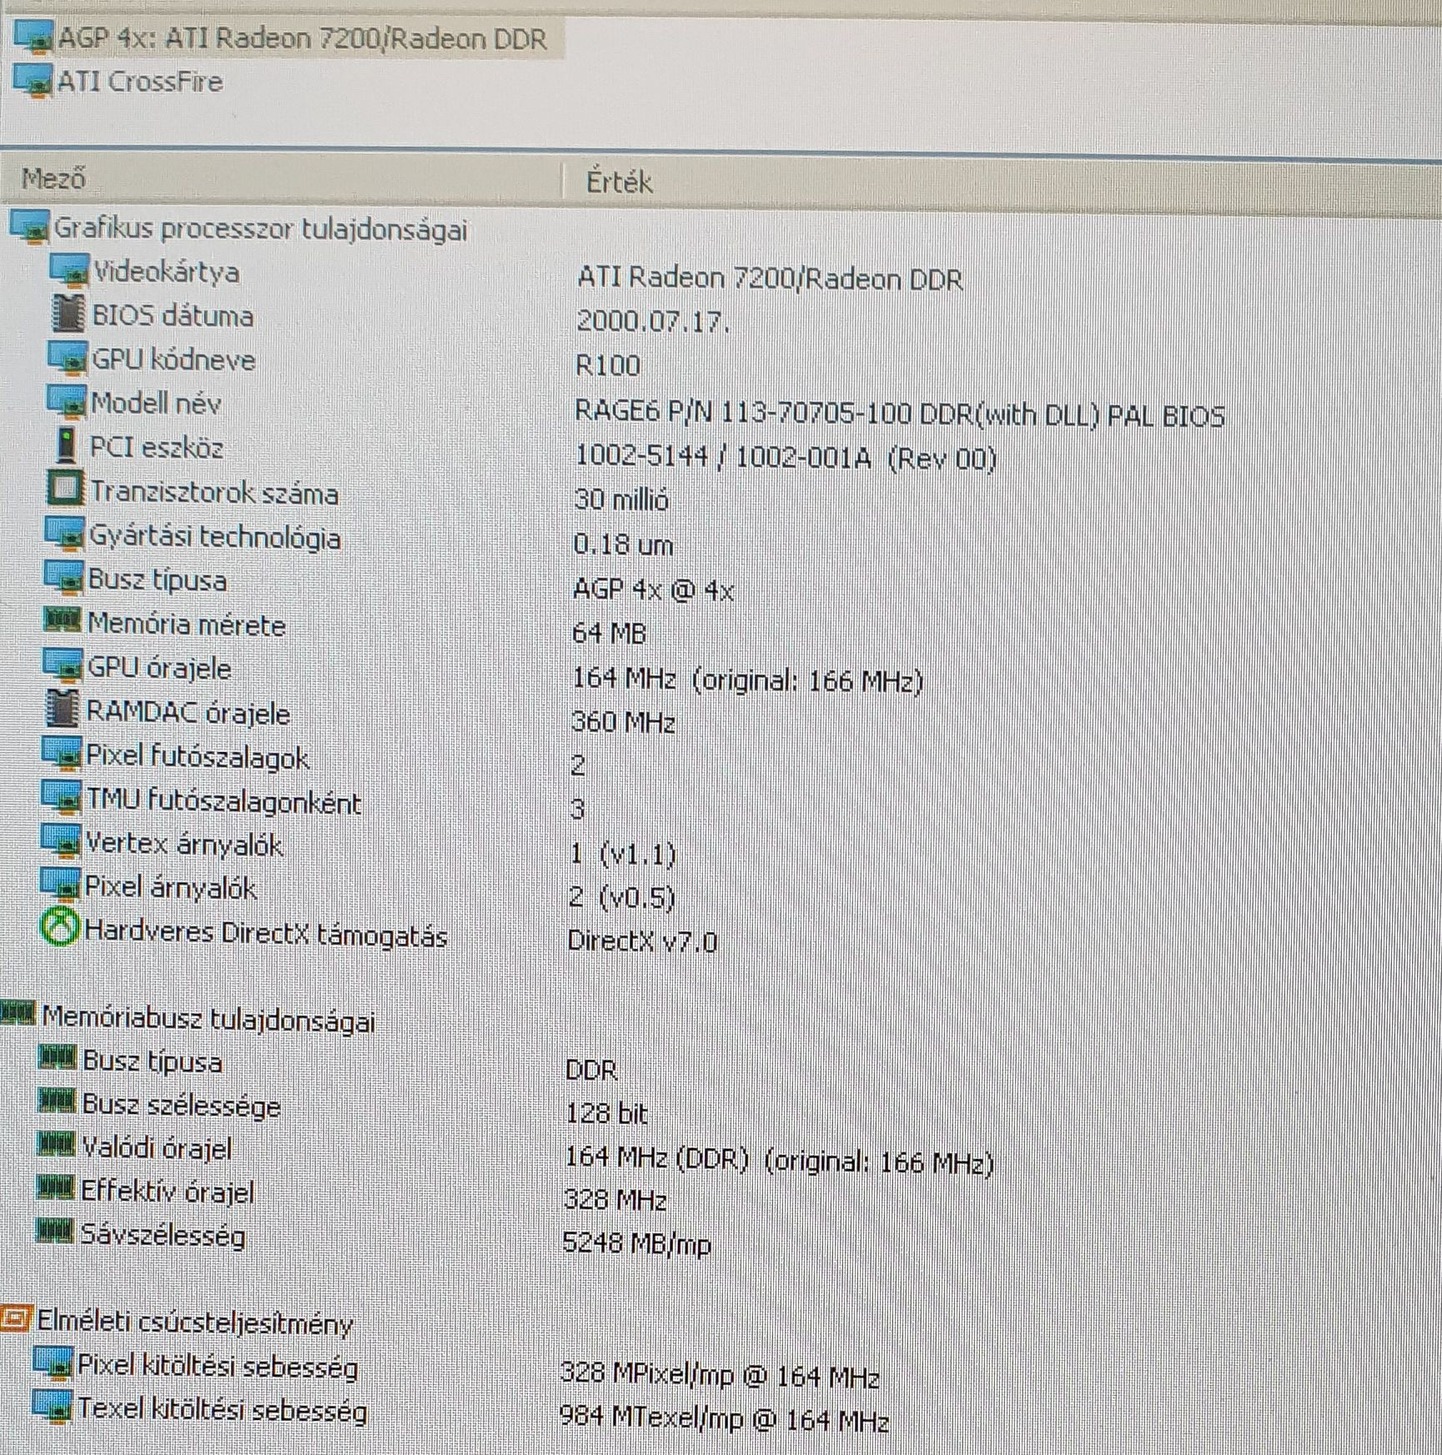Select the DirectX v7.0 value
Image resolution: width=1442 pixels, height=1455 pixels.
(642, 941)
